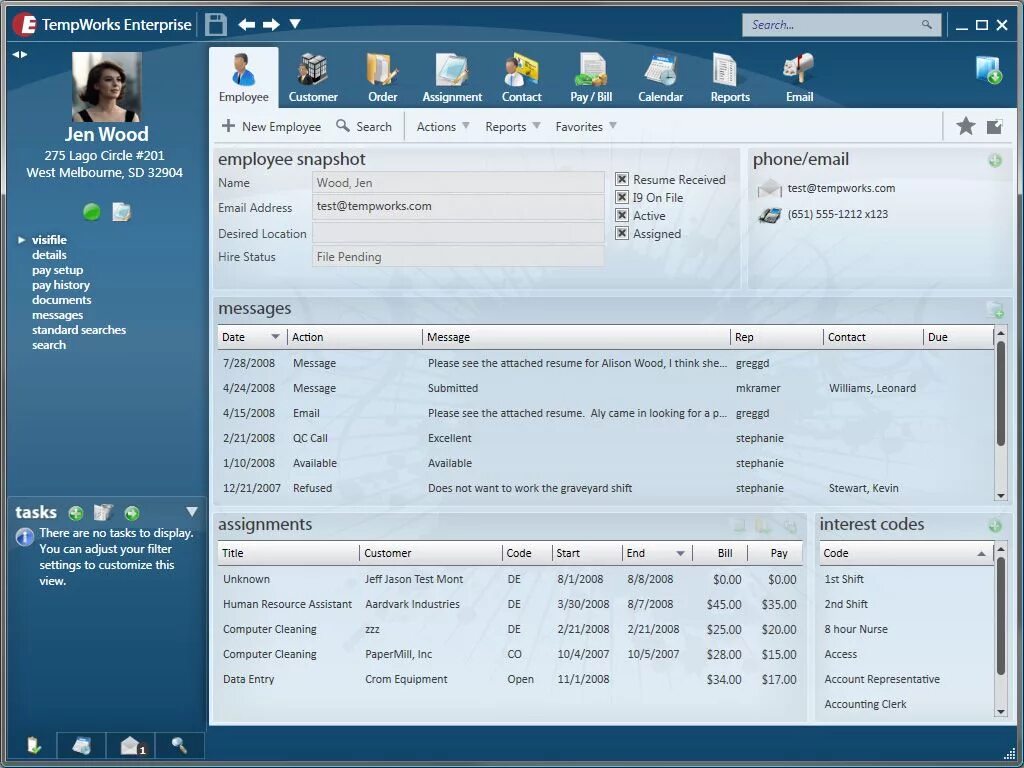Switch to the Contact tab
Image resolution: width=1024 pixels, height=768 pixels.
(521, 70)
